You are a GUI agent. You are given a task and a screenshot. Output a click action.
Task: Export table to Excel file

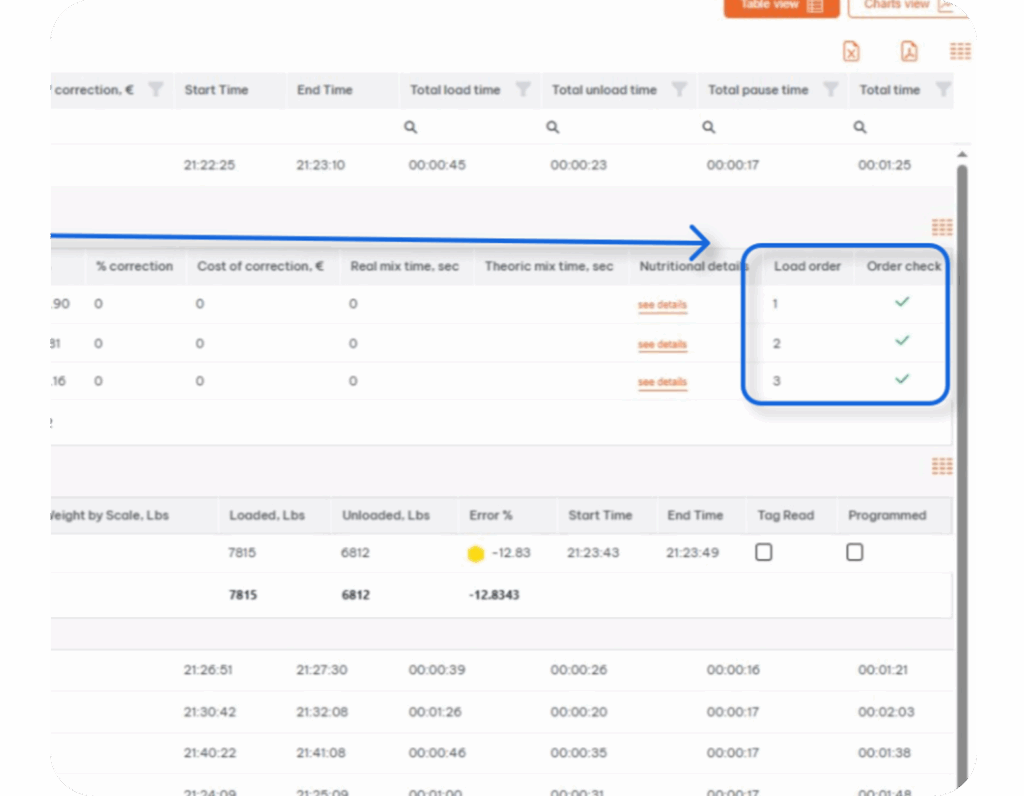tap(851, 52)
